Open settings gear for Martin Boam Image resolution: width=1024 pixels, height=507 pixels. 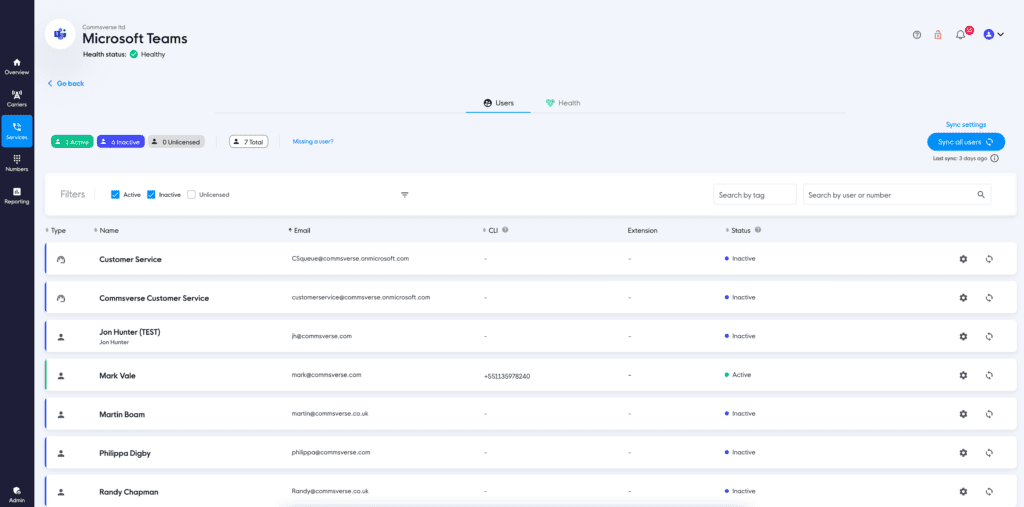click(963, 414)
